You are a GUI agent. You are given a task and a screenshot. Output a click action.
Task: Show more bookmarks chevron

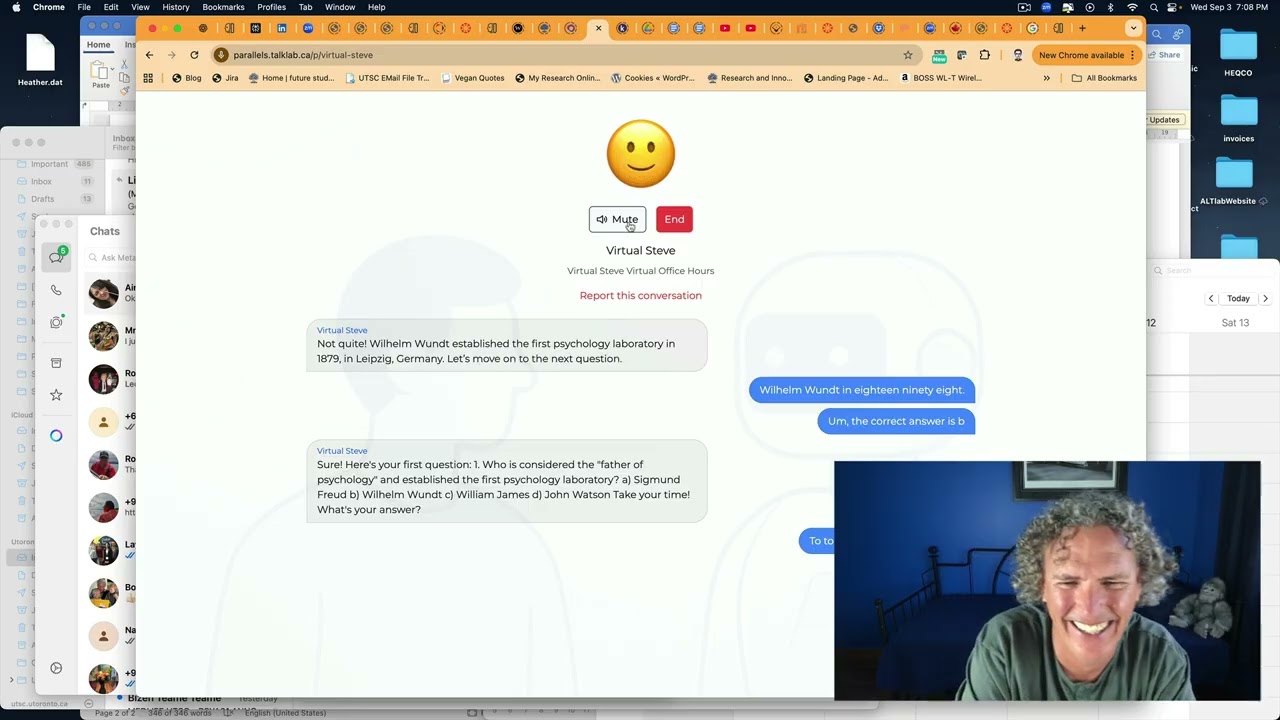[1047, 78]
